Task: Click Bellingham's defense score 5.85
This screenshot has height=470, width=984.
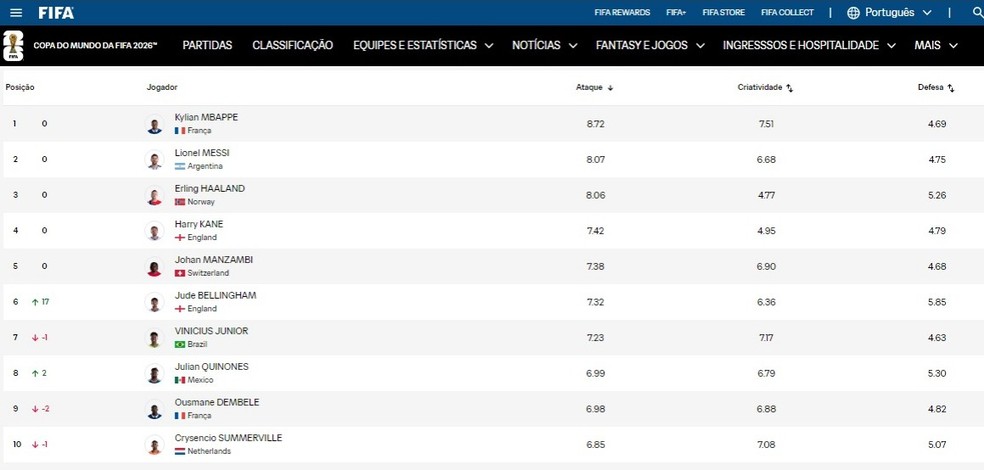Action: (937, 302)
